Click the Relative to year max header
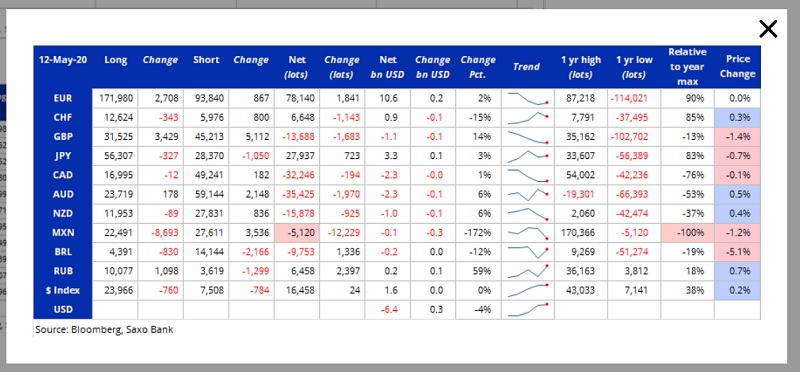The height and width of the screenshot is (372, 800). [687, 67]
